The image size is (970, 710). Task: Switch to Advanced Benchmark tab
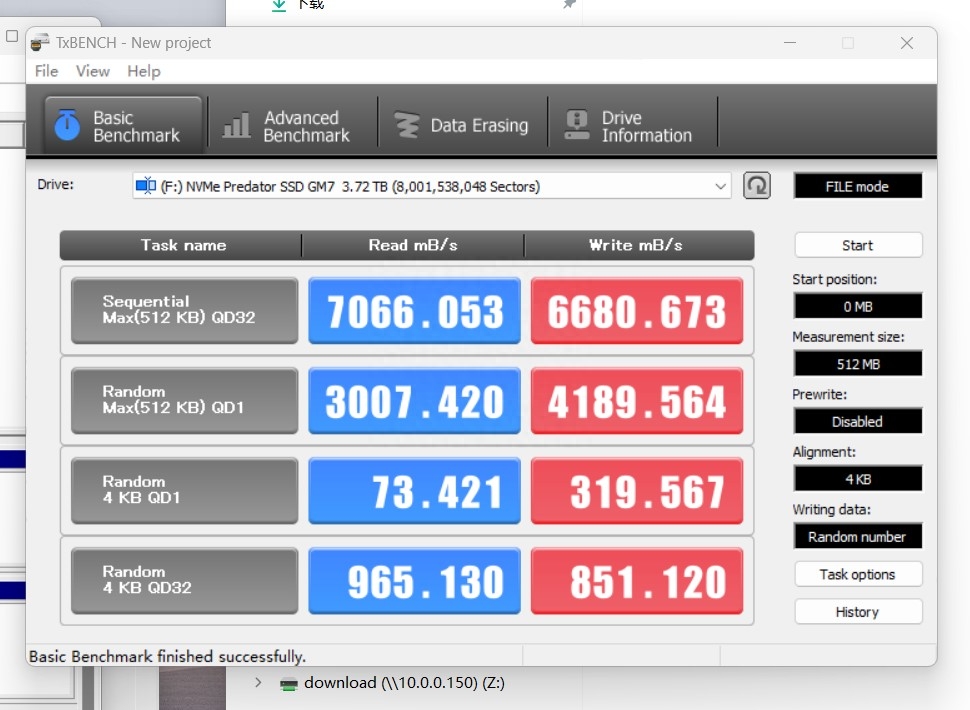(293, 125)
